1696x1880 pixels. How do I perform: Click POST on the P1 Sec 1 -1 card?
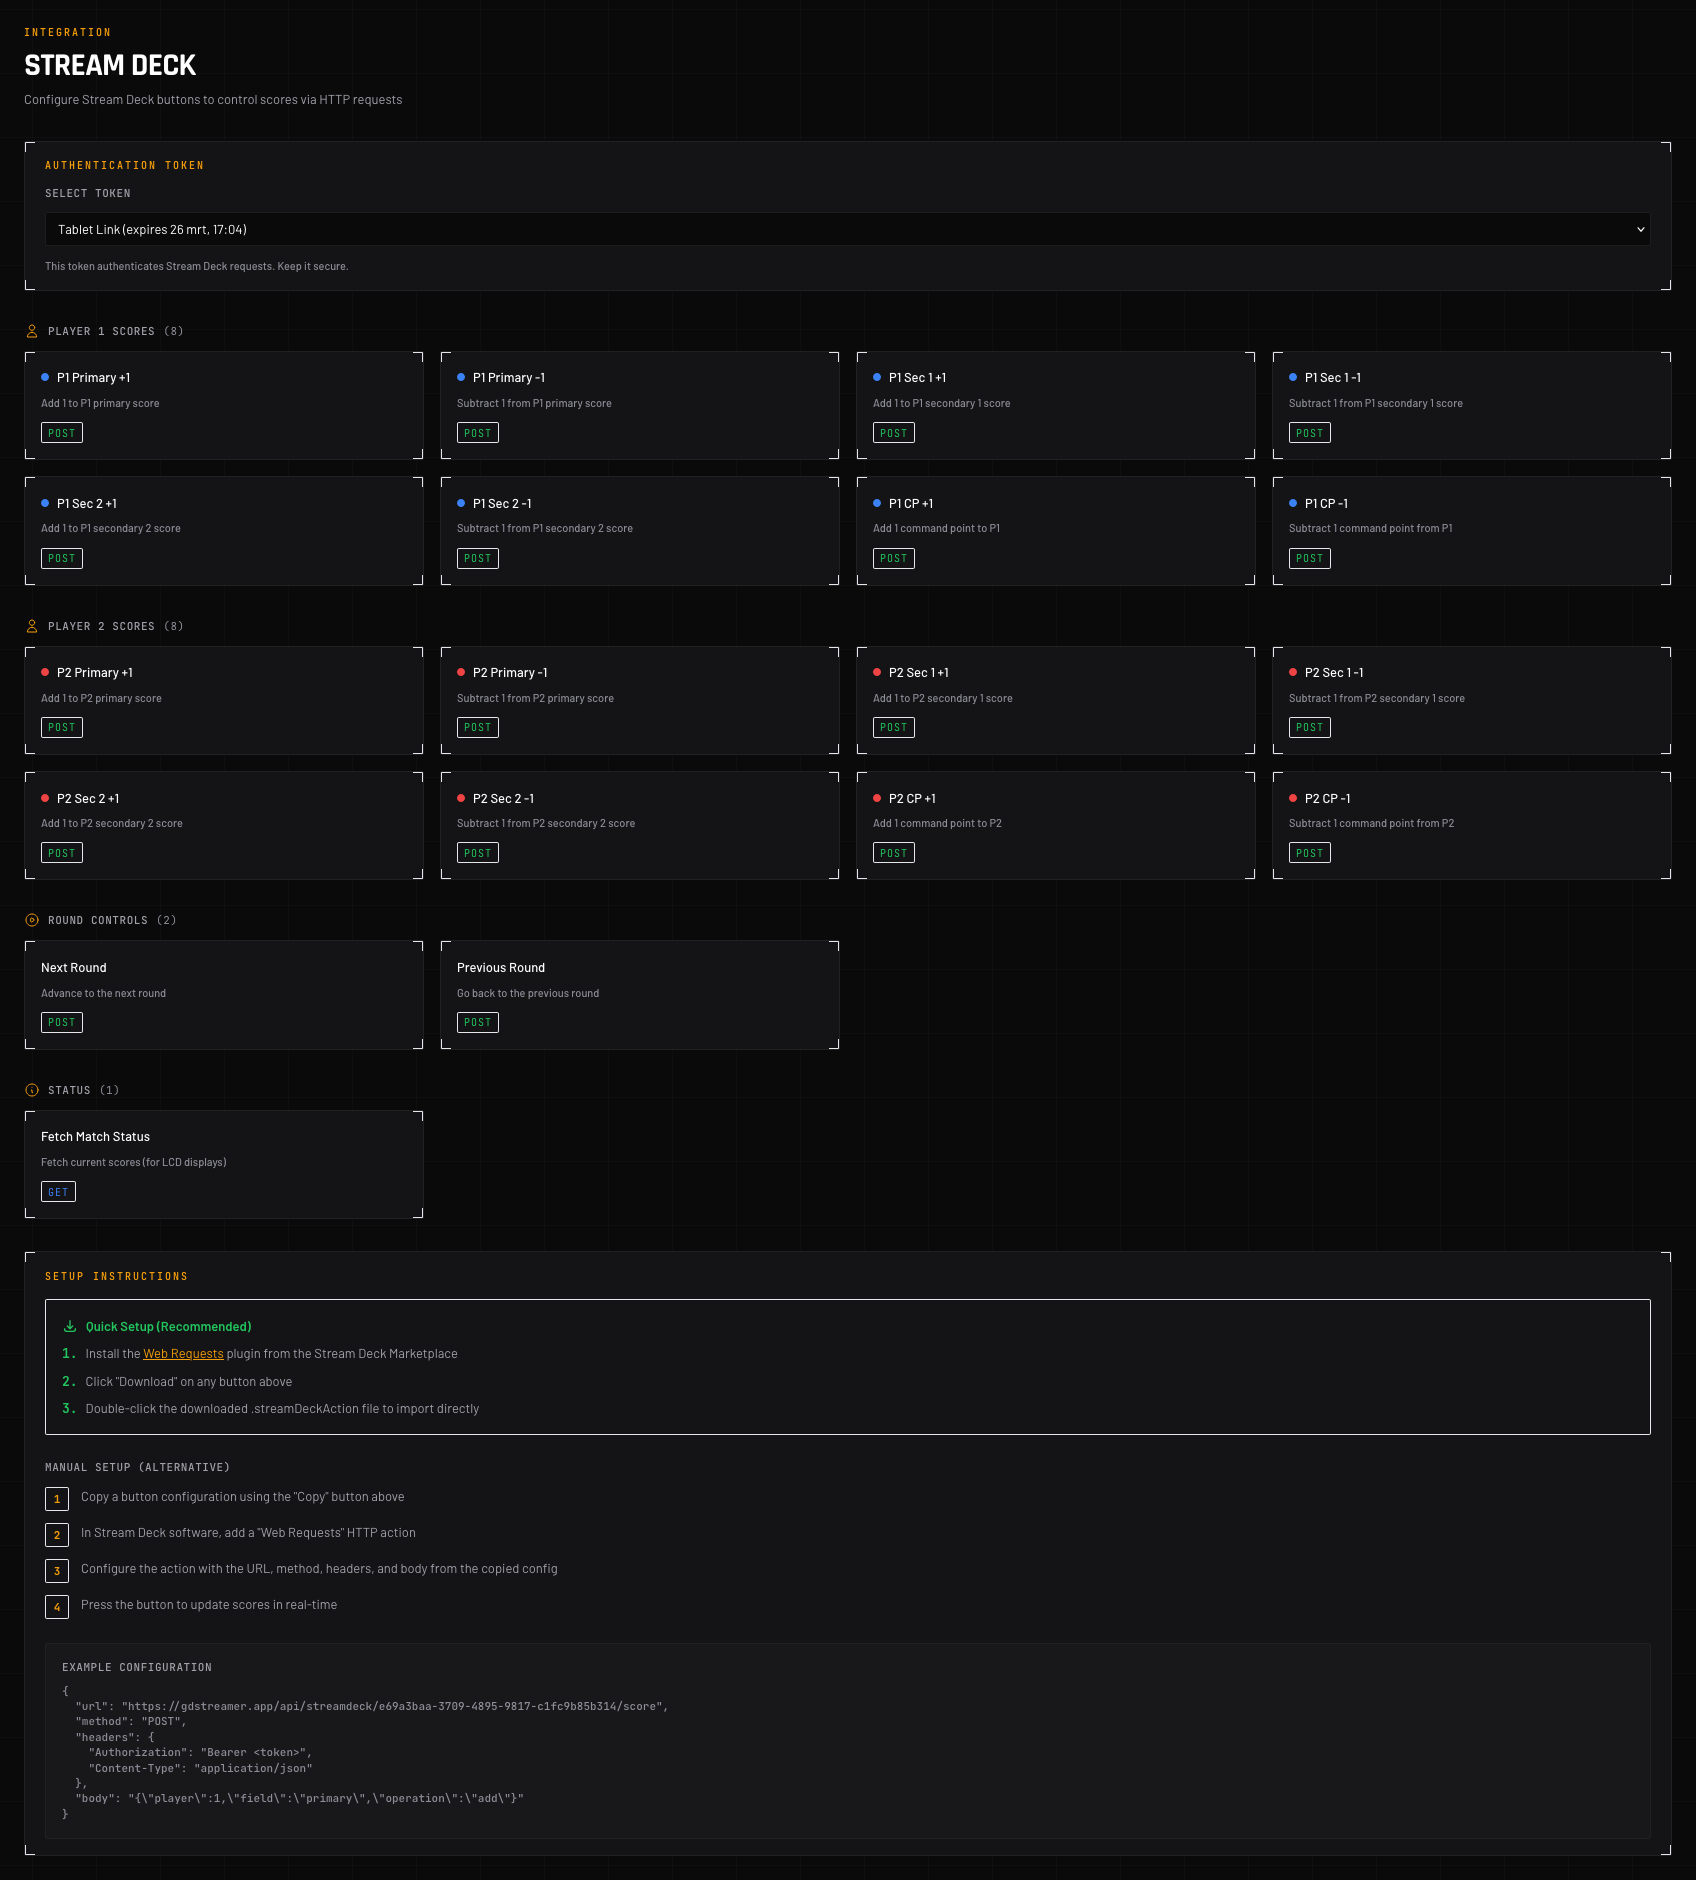click(x=1310, y=433)
